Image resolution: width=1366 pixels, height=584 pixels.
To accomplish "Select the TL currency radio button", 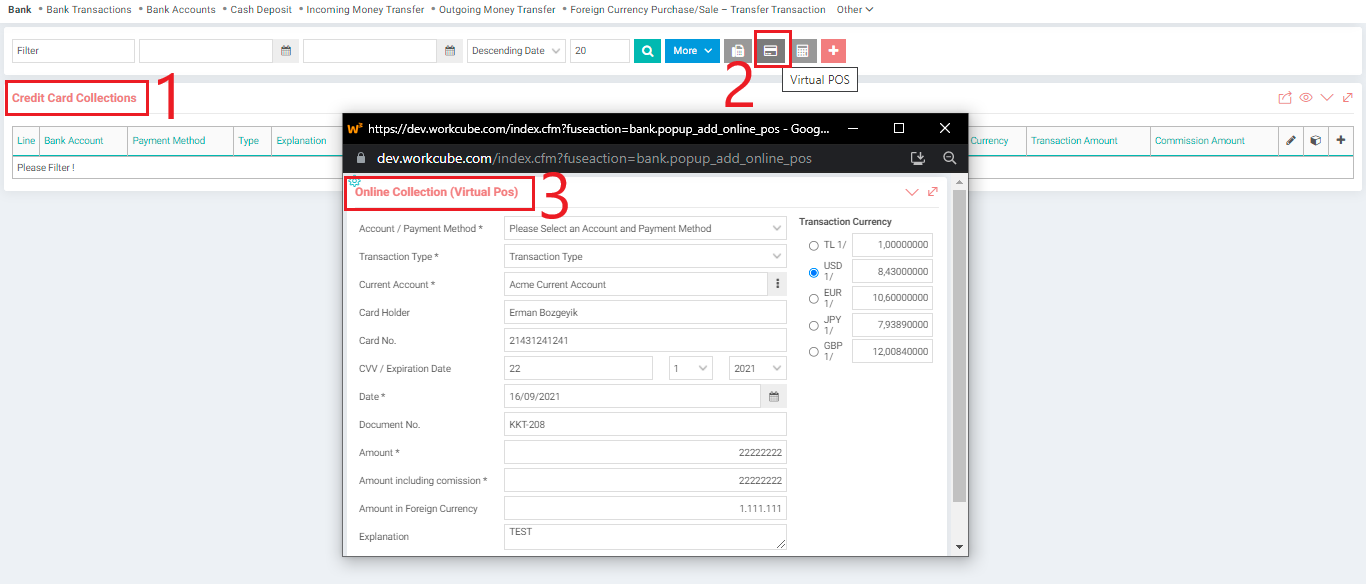I will [x=814, y=245].
